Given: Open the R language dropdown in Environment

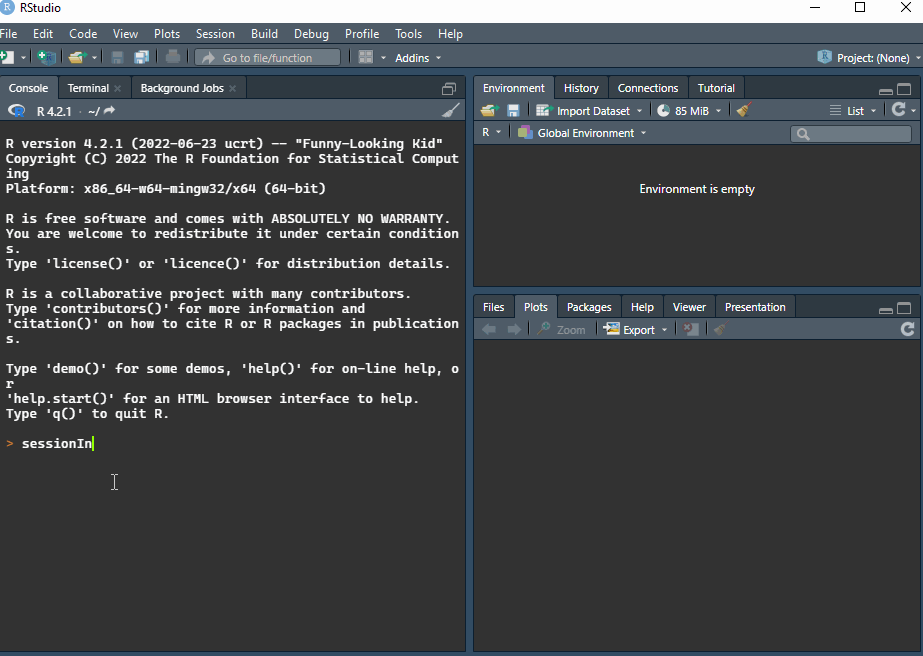Looking at the screenshot, I should pos(492,132).
